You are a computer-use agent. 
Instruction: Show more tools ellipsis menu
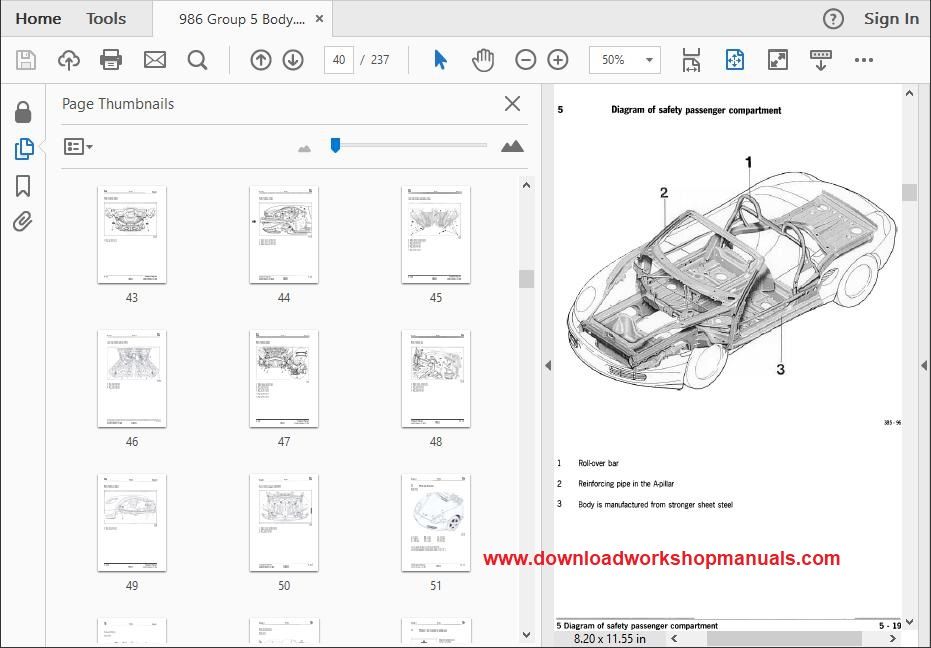coord(863,60)
